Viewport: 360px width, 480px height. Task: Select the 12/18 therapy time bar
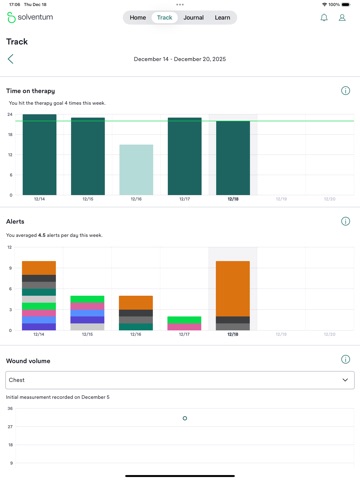[x=233, y=158]
